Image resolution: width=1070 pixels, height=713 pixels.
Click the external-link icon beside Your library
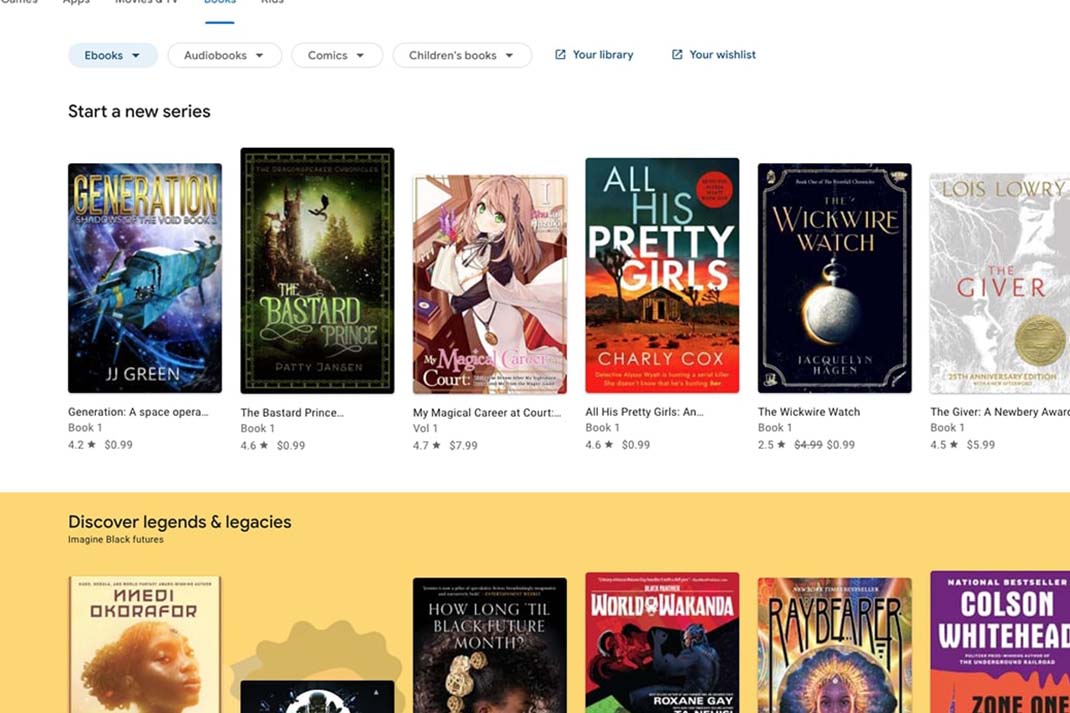(560, 55)
